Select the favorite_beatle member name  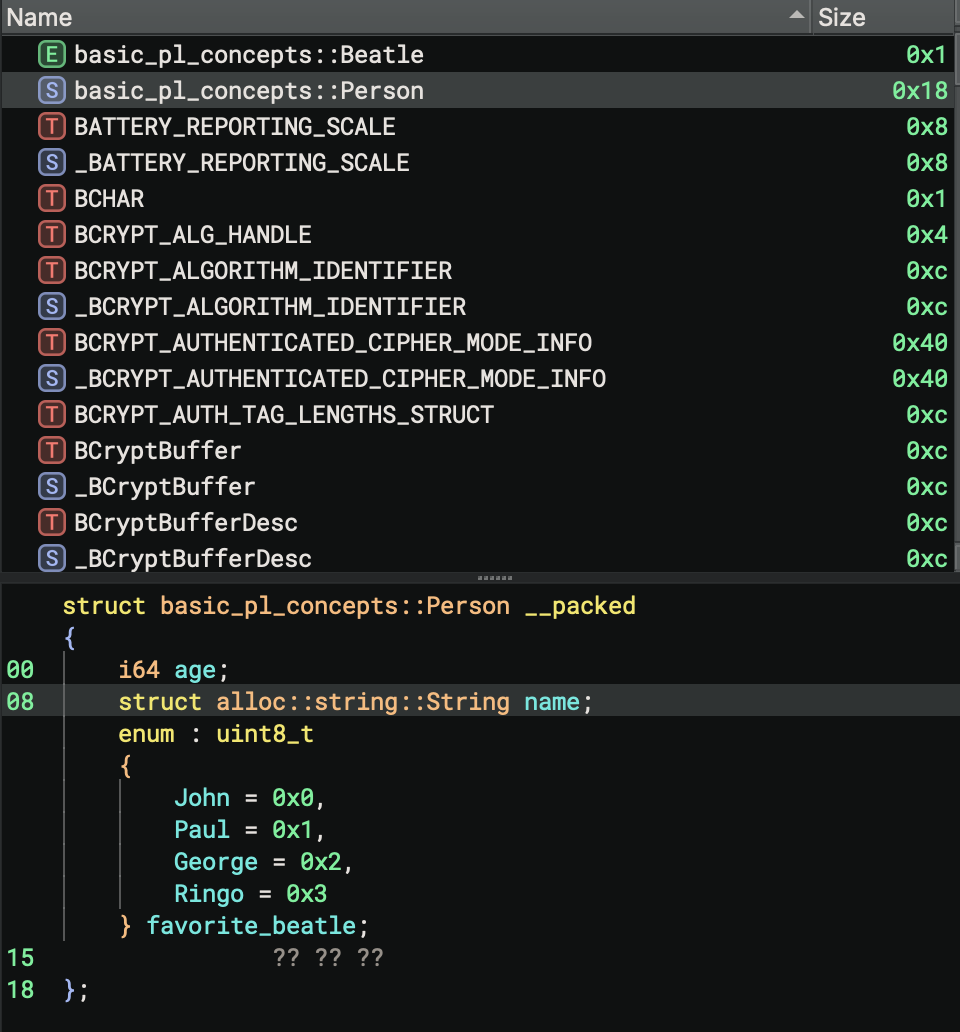coord(251,926)
